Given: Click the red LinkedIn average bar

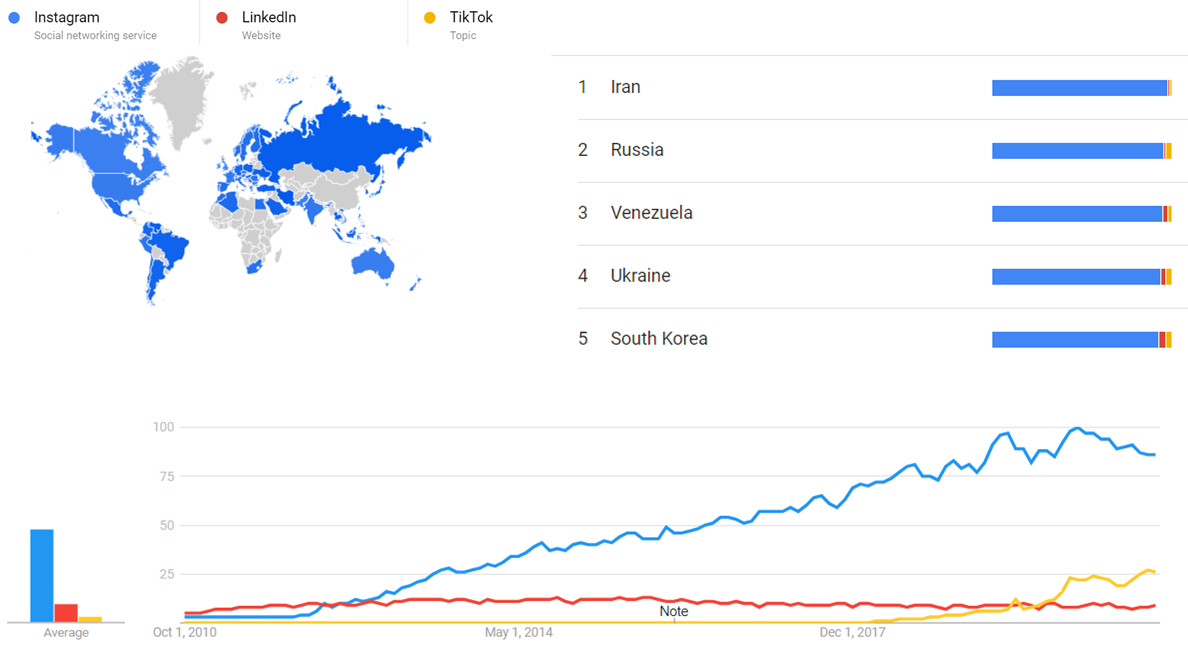Looking at the screenshot, I should (66, 613).
